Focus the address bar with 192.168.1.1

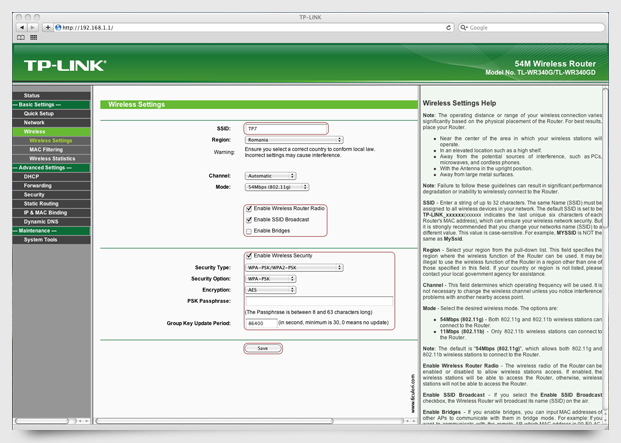253,27
